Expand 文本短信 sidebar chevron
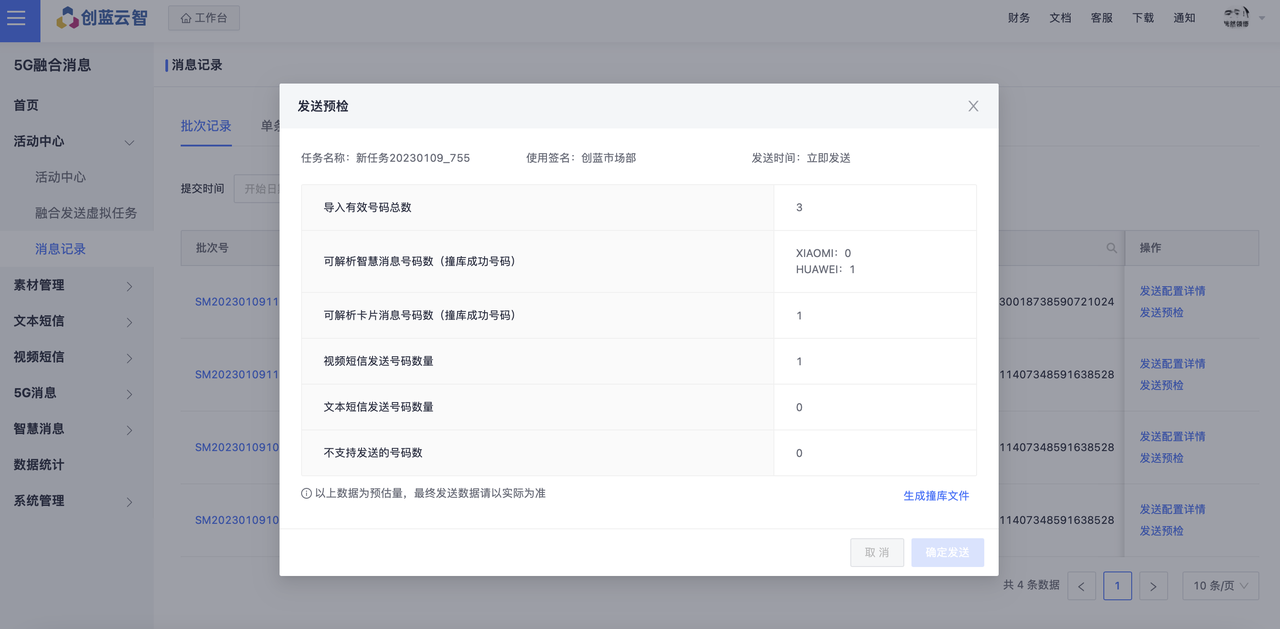 point(129,323)
